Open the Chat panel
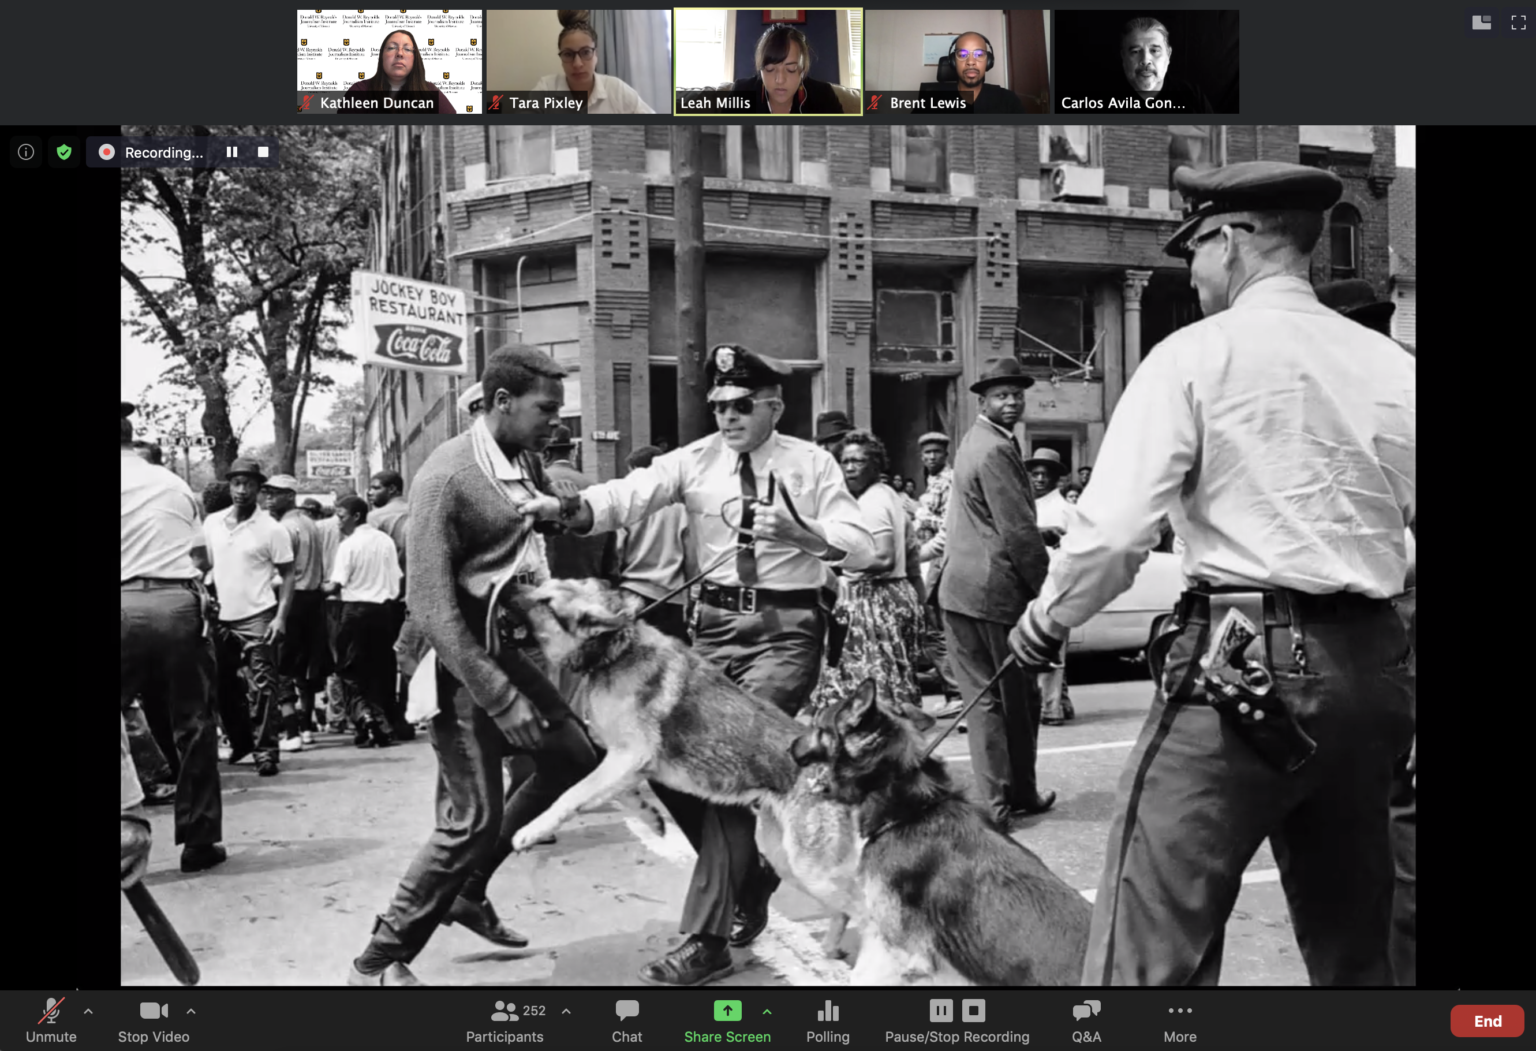 click(626, 1020)
